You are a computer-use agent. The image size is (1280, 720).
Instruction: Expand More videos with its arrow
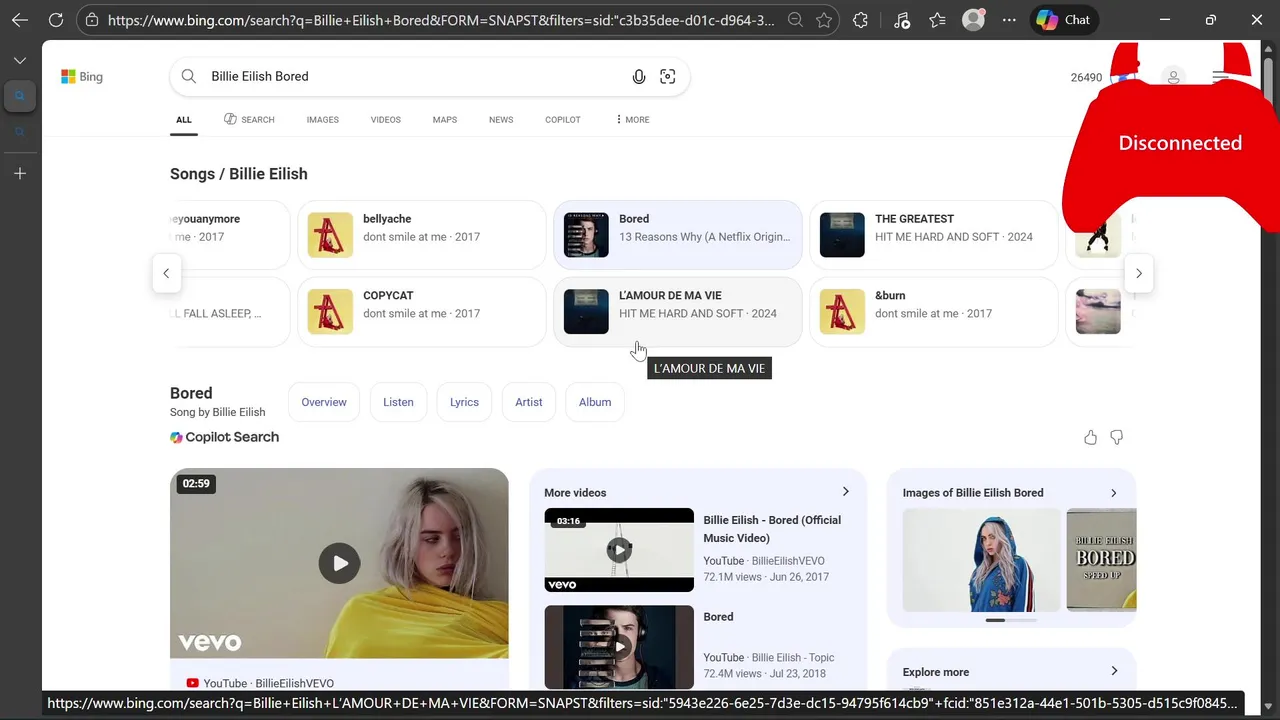845,492
